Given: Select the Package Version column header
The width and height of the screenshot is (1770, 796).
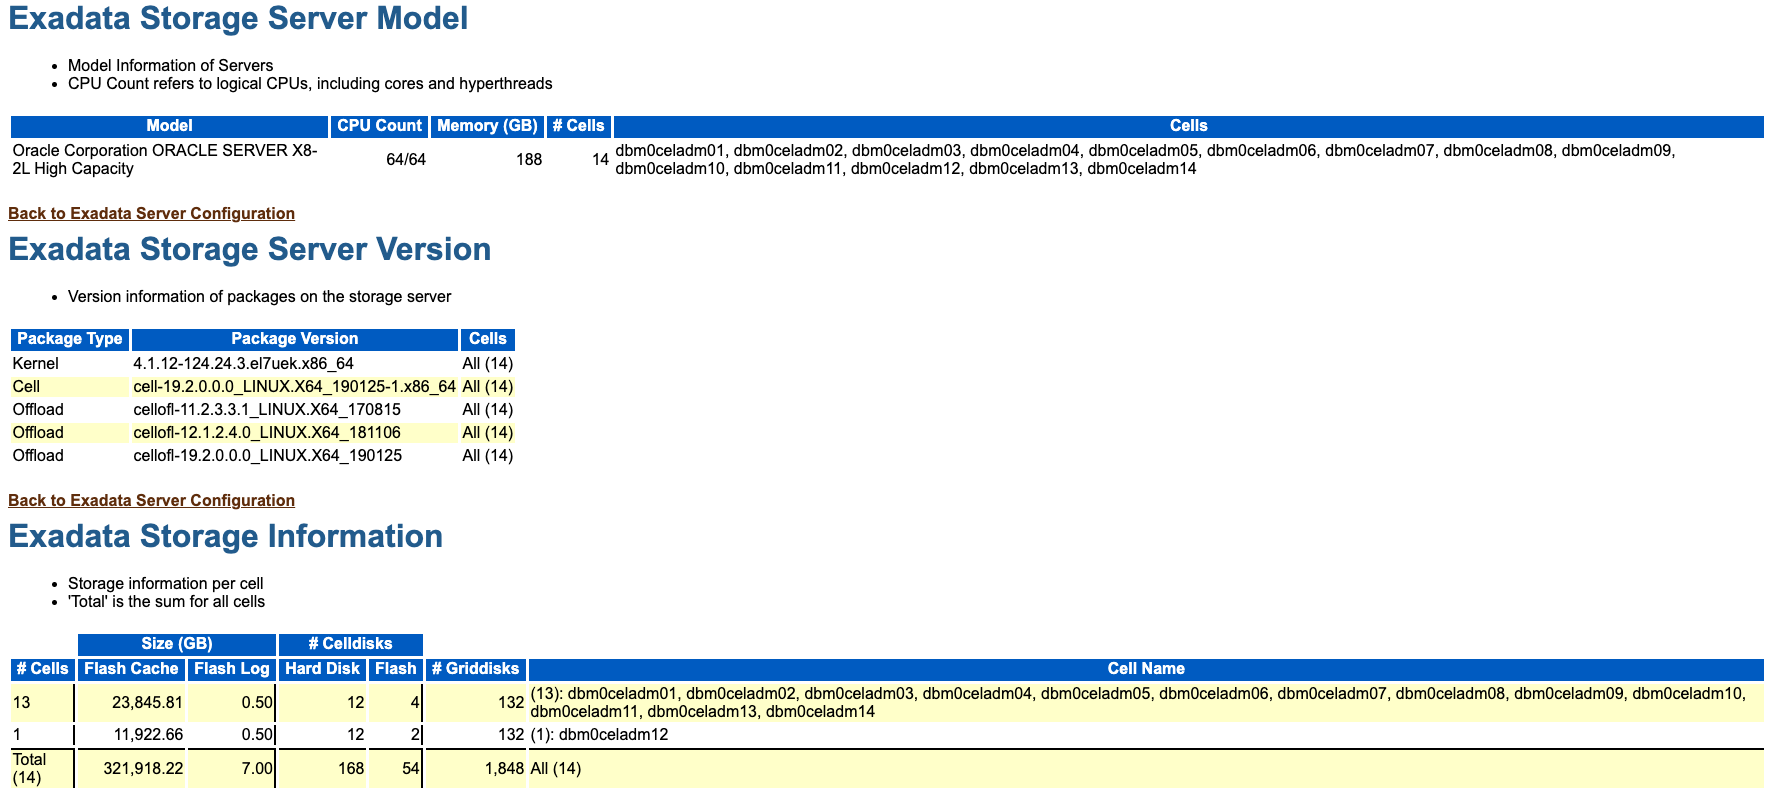Looking at the screenshot, I should pyautogui.click(x=294, y=339).
